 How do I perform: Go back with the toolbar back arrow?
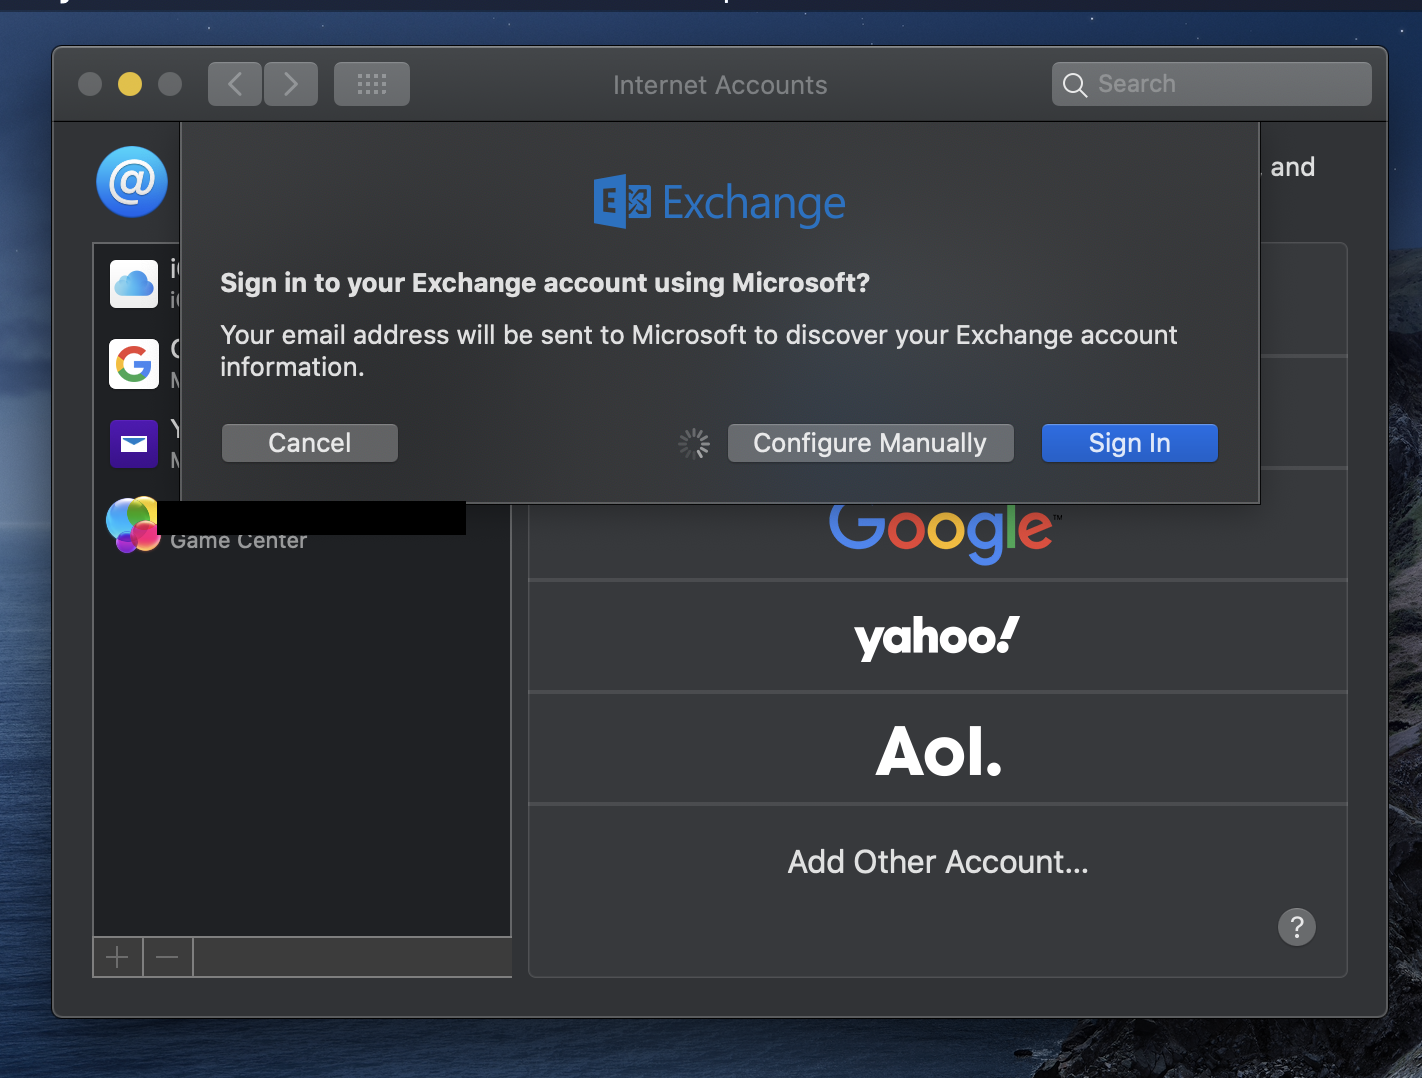click(235, 84)
